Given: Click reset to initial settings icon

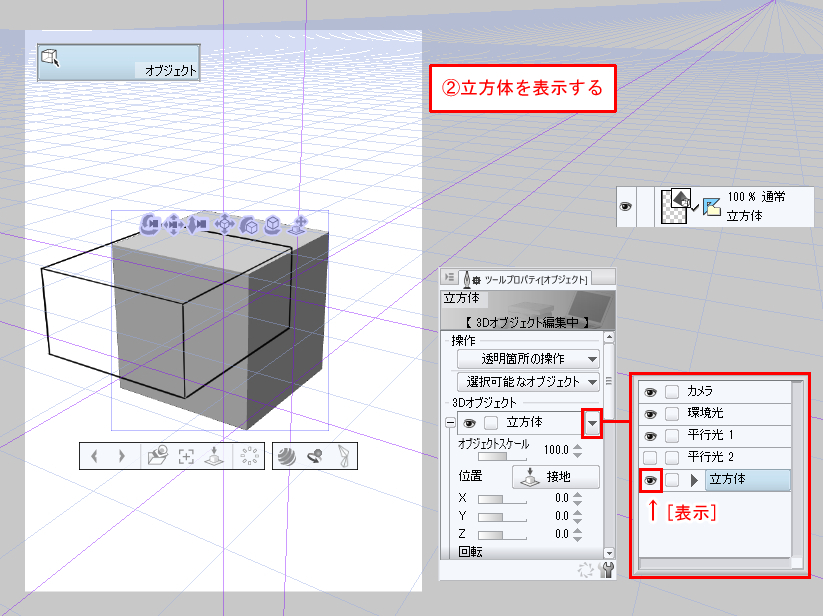Looking at the screenshot, I should (x=586, y=570).
